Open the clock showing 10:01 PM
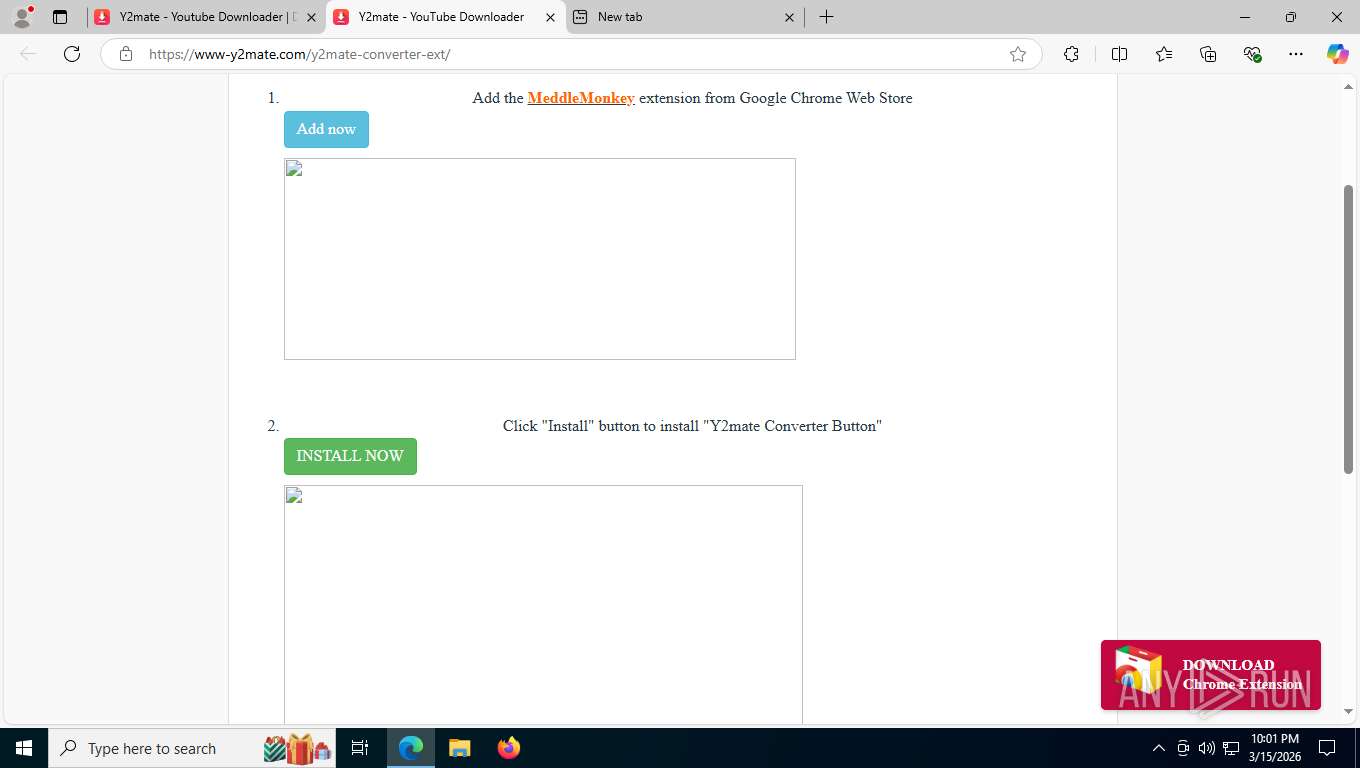The width and height of the screenshot is (1360, 768). (1274, 748)
